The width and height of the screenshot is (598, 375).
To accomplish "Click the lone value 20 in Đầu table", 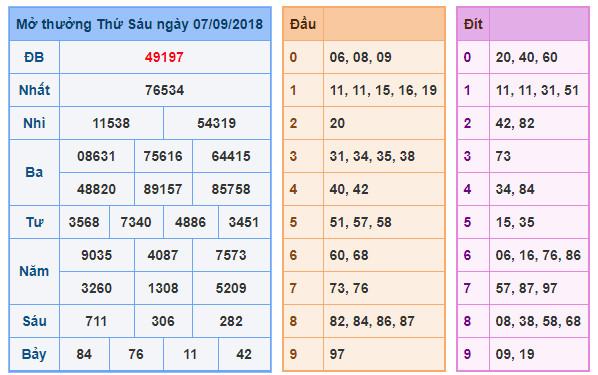I will pos(337,123).
